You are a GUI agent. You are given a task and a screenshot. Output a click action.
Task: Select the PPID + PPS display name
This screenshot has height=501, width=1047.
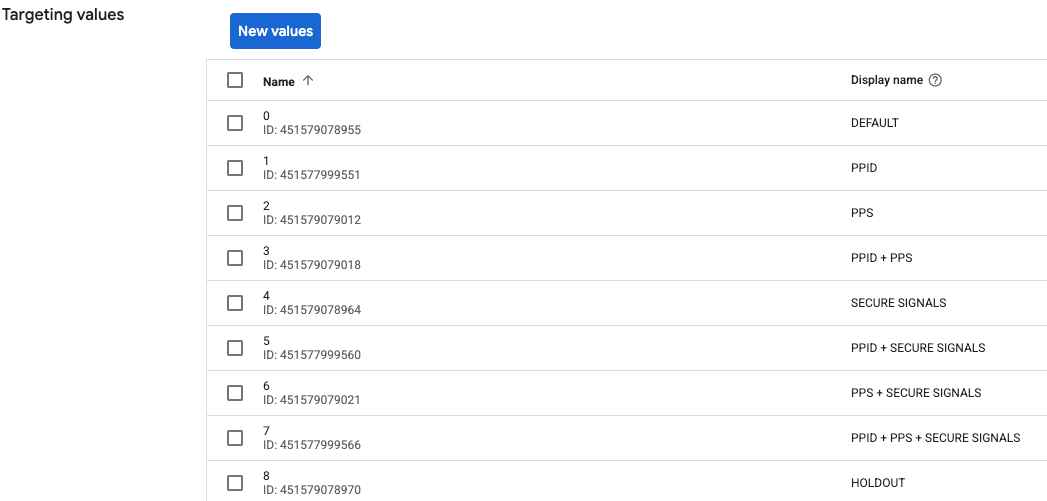pyautogui.click(x=881, y=258)
